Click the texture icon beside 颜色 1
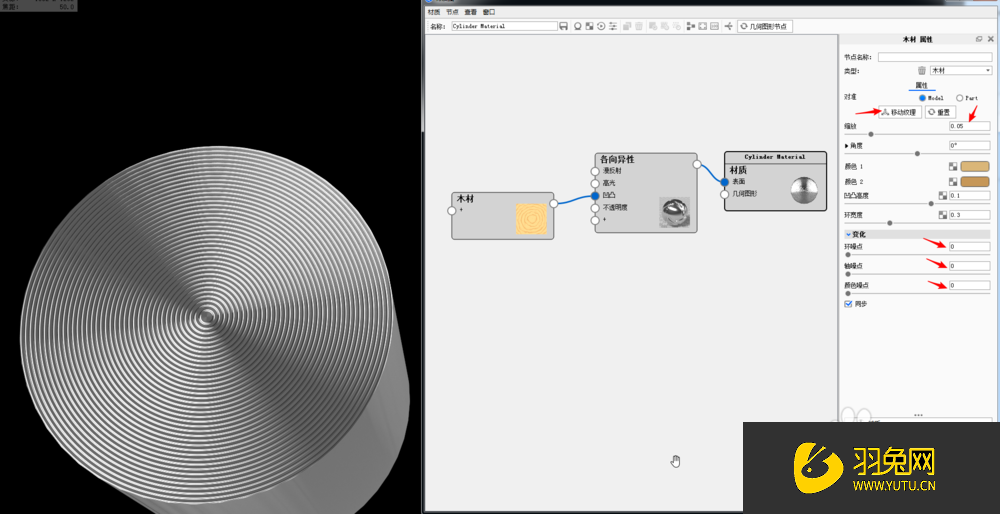Viewport: 1000px width, 514px height. tap(953, 166)
